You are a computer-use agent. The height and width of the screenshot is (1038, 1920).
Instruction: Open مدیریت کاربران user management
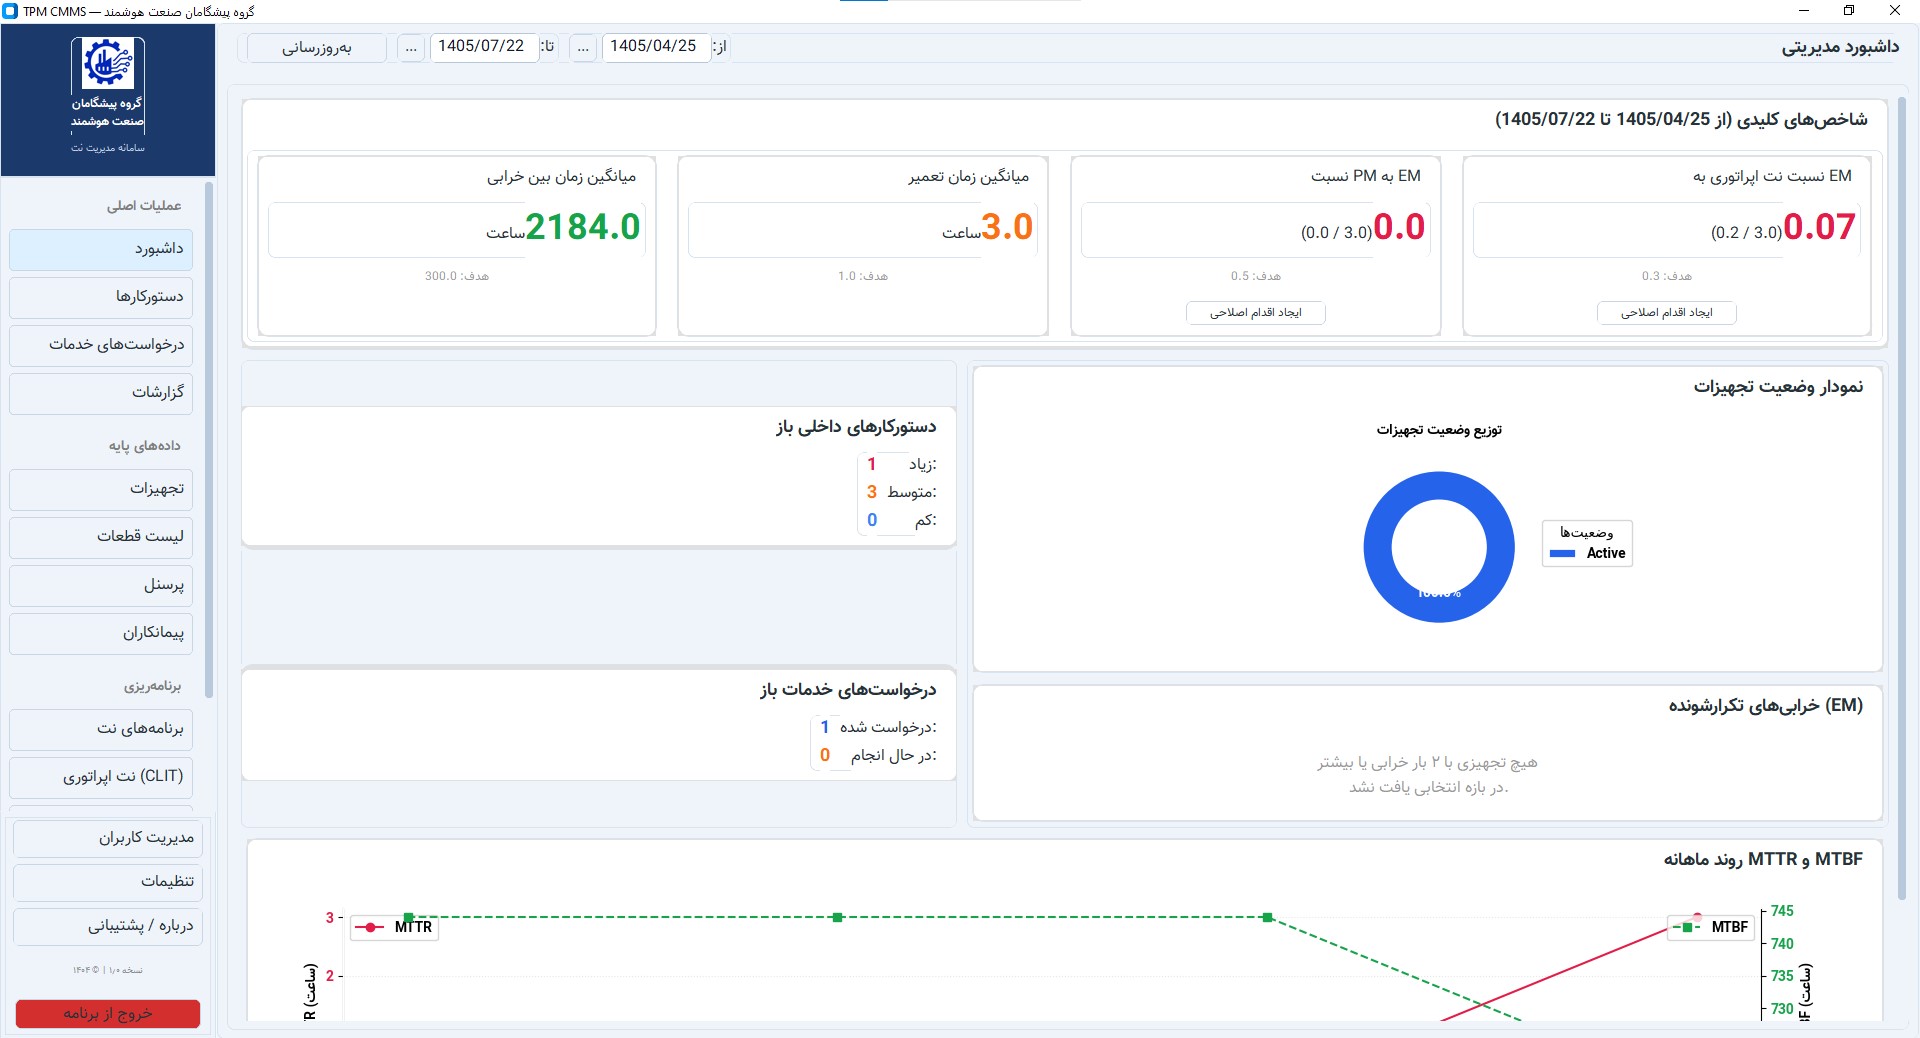[x=108, y=838]
